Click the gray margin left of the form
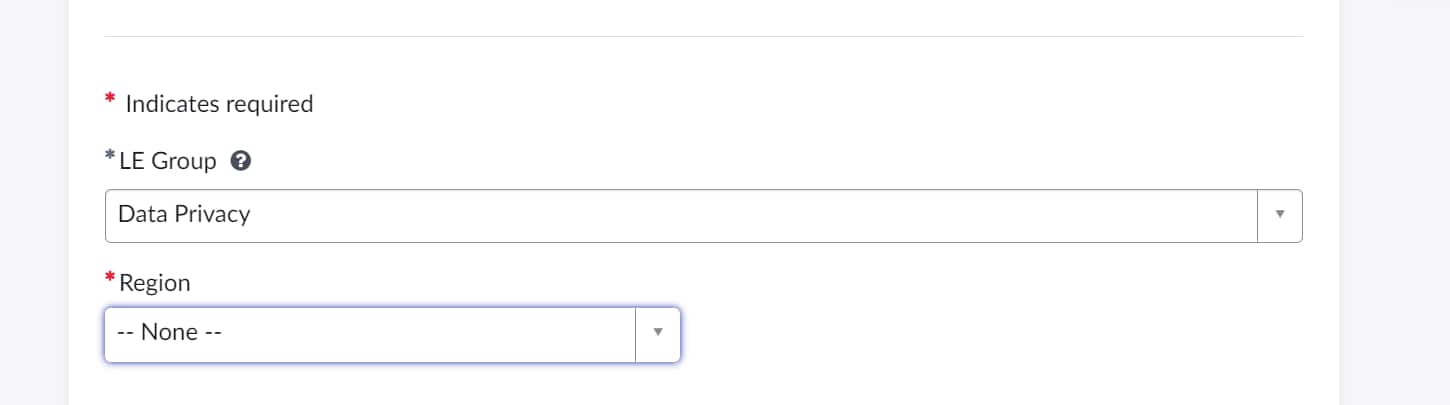Screen dimensions: 1450x405 (34, 202)
